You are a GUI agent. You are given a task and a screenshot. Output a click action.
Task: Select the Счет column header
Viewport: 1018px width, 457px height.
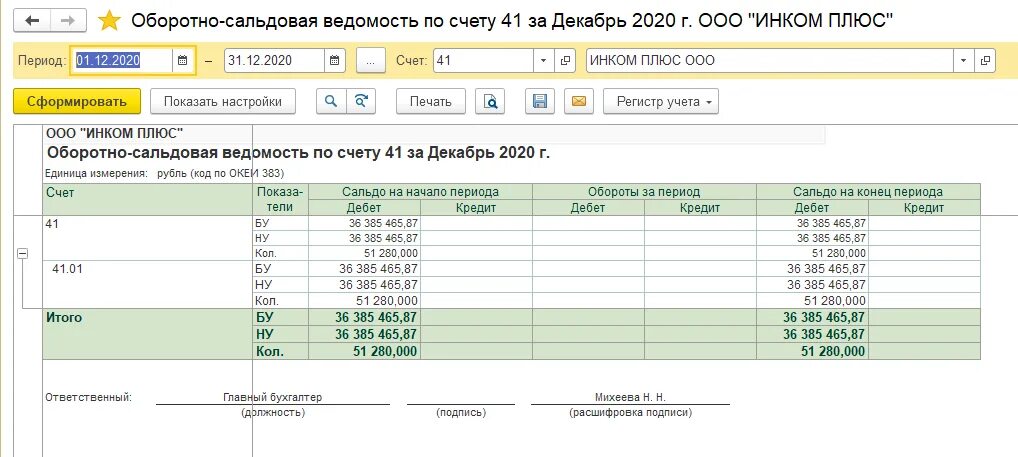pyautogui.click(x=147, y=199)
